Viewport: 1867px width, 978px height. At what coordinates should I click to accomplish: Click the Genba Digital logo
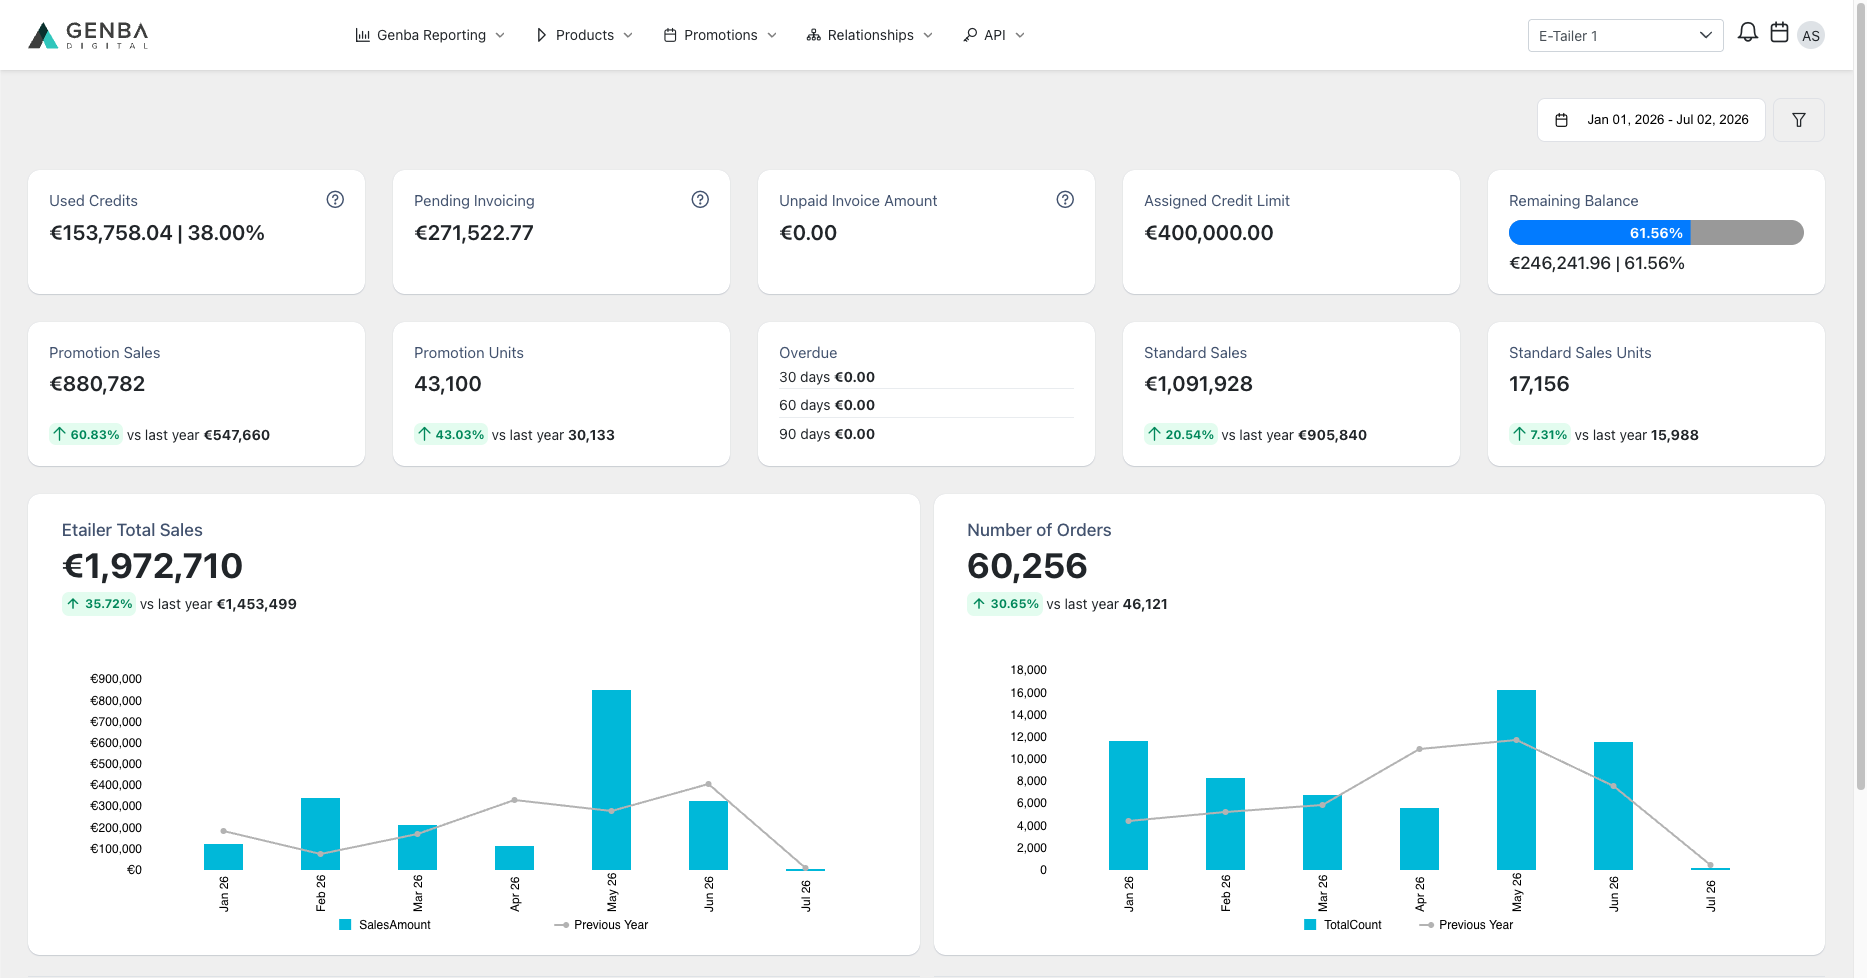89,35
